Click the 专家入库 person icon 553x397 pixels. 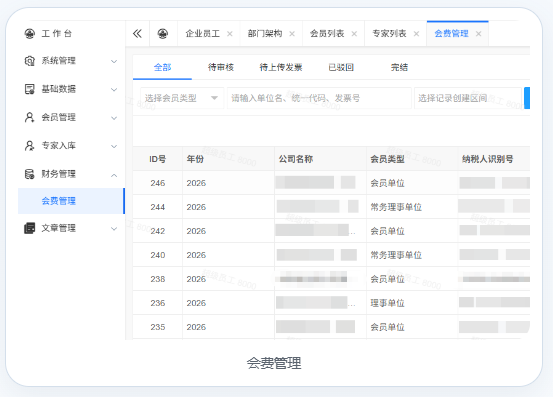(30, 146)
